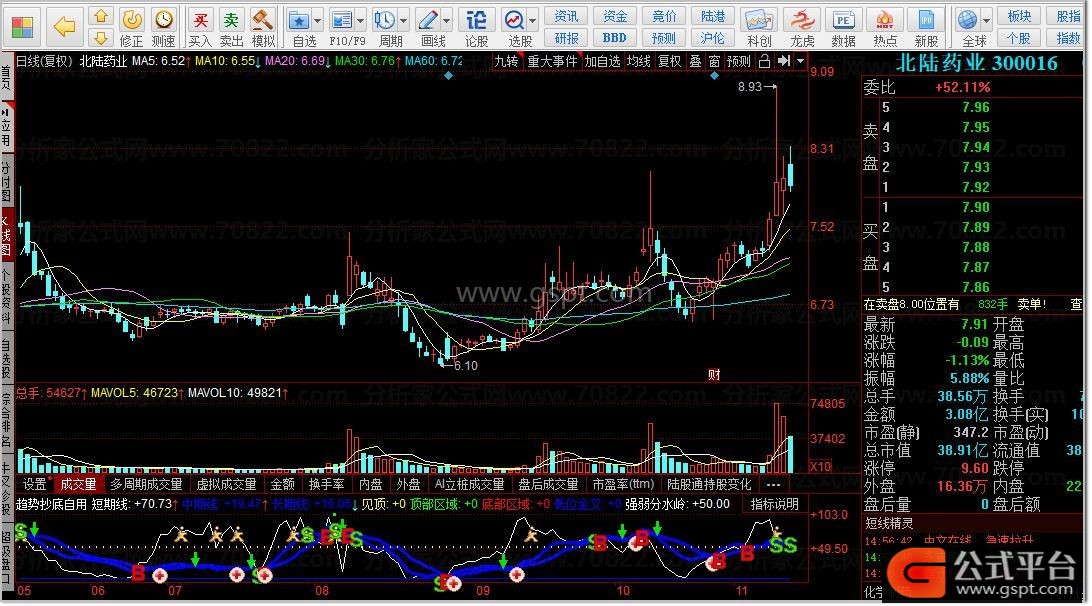Click 指标说明 indicator description button
The height and width of the screenshot is (606, 1092).
pos(774,504)
